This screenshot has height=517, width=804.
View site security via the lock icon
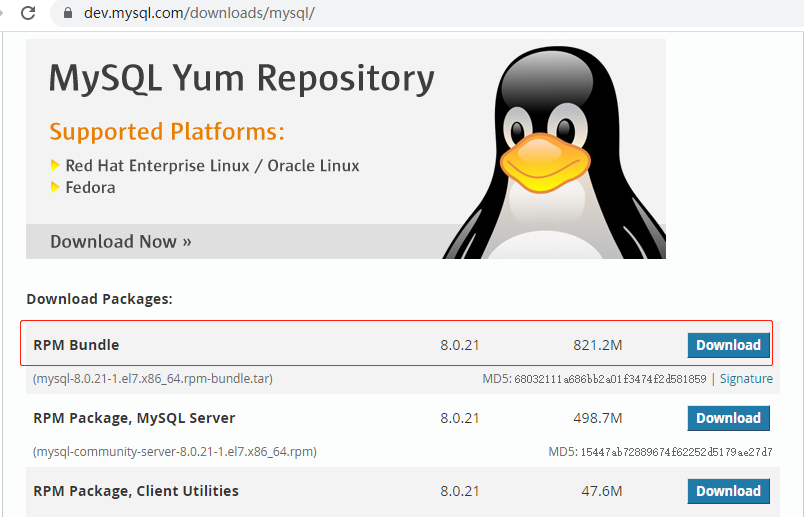coord(68,13)
